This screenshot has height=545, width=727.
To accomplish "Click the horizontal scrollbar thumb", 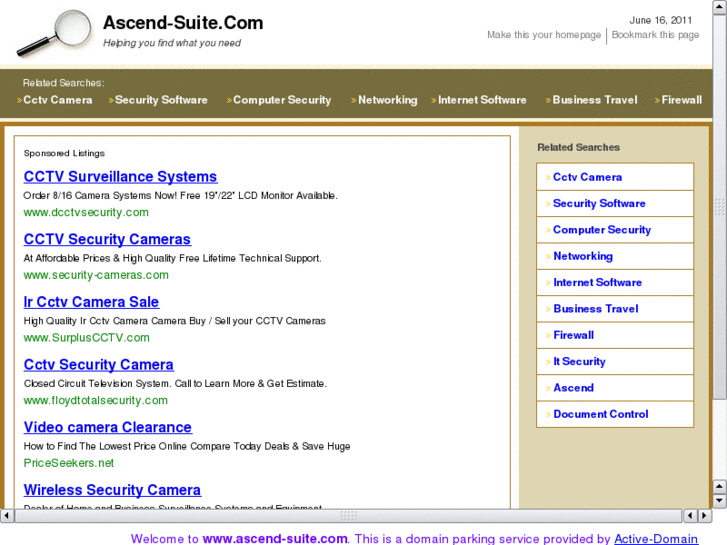I will click(348, 515).
